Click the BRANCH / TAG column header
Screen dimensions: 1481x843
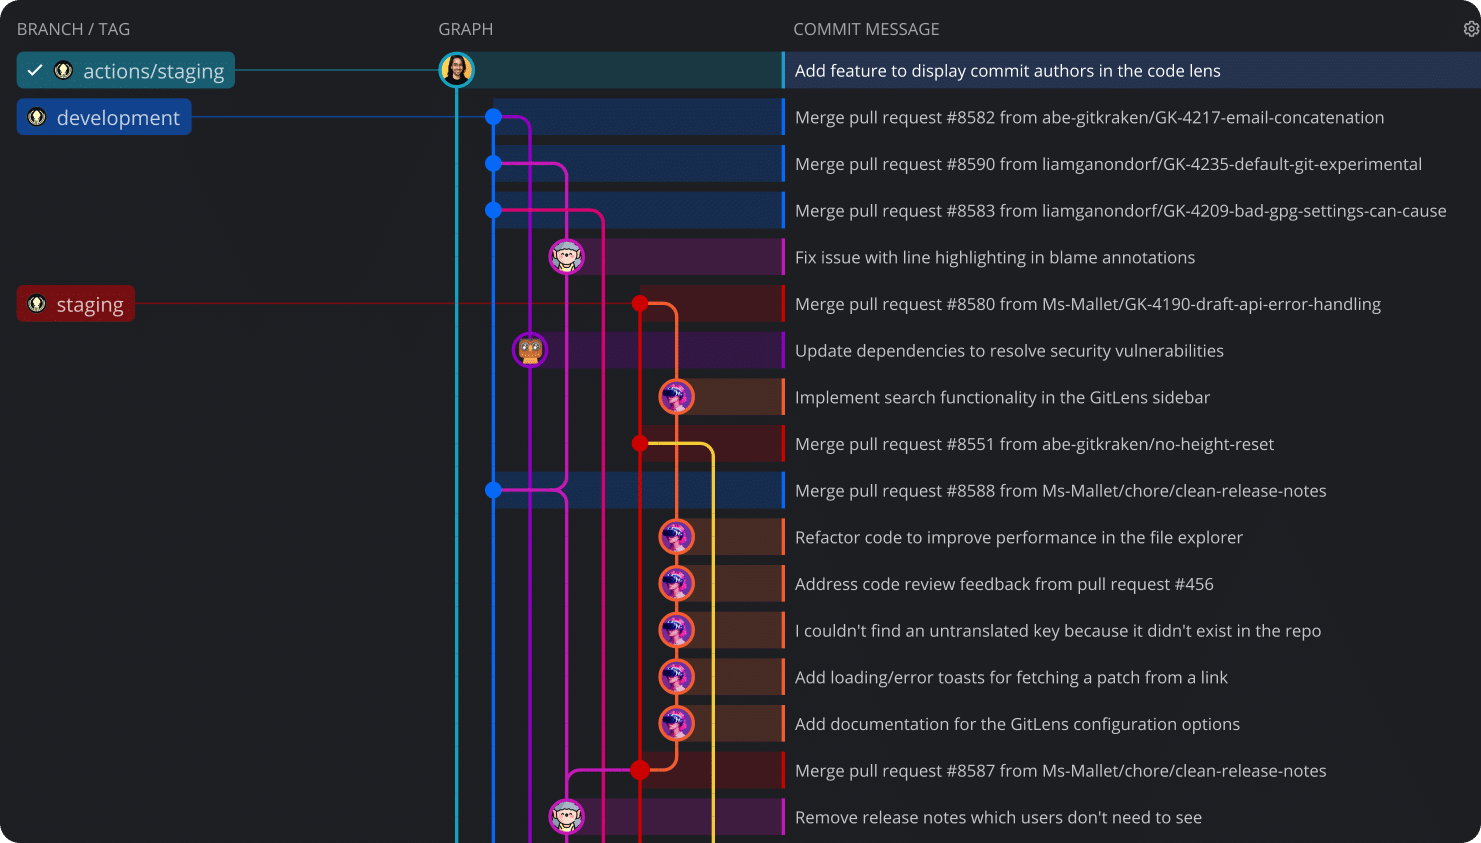click(73, 29)
